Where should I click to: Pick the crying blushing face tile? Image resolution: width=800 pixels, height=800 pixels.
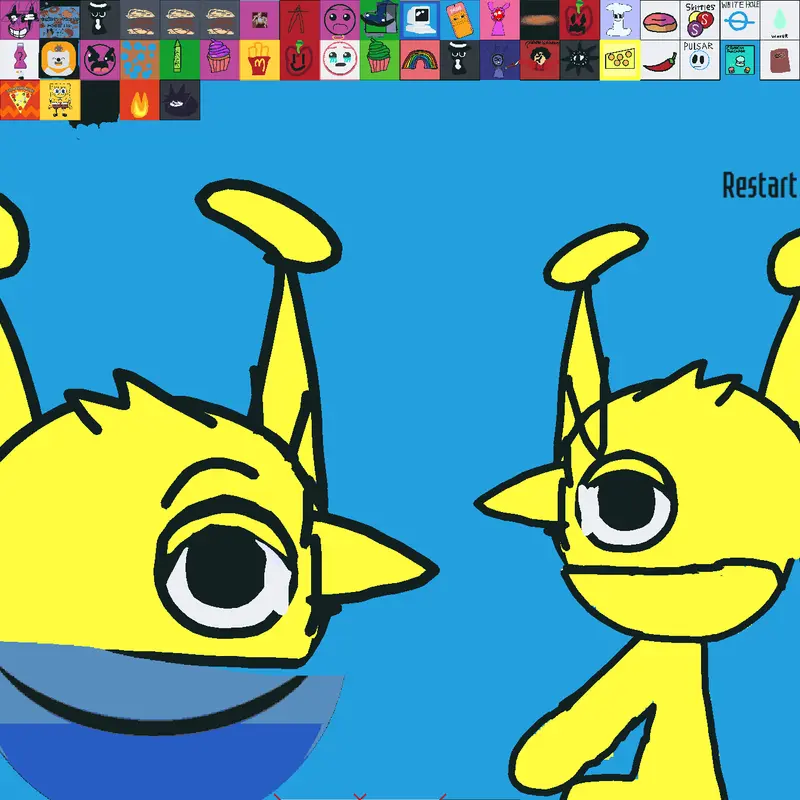tap(340, 60)
